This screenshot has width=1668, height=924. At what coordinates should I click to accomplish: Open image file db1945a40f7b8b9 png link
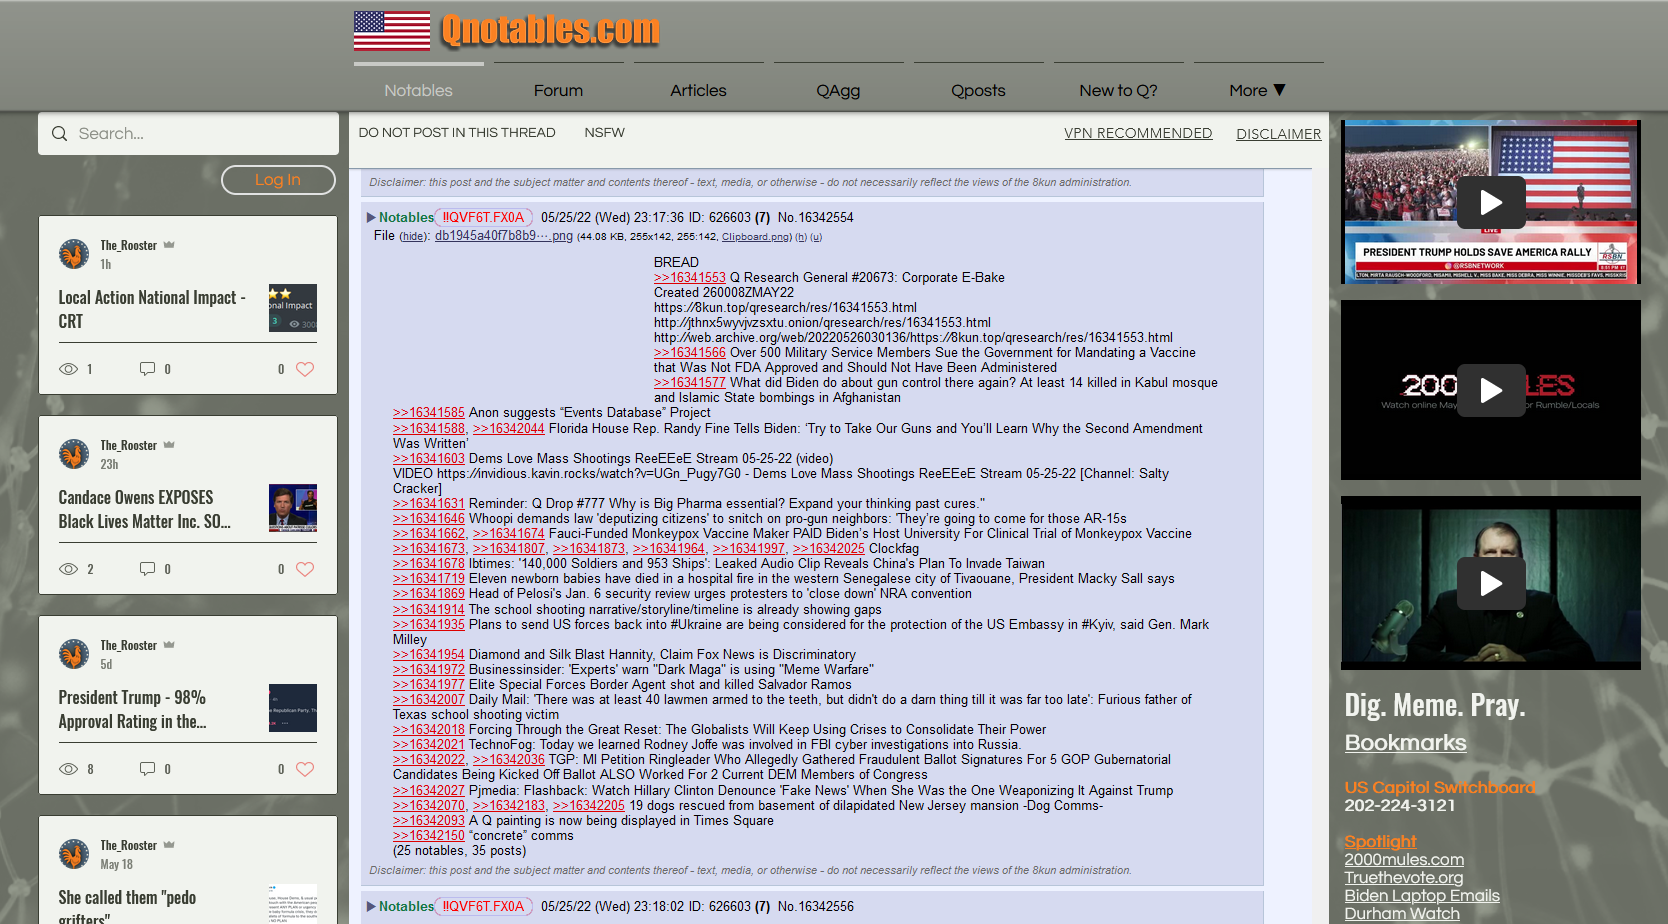tap(504, 236)
